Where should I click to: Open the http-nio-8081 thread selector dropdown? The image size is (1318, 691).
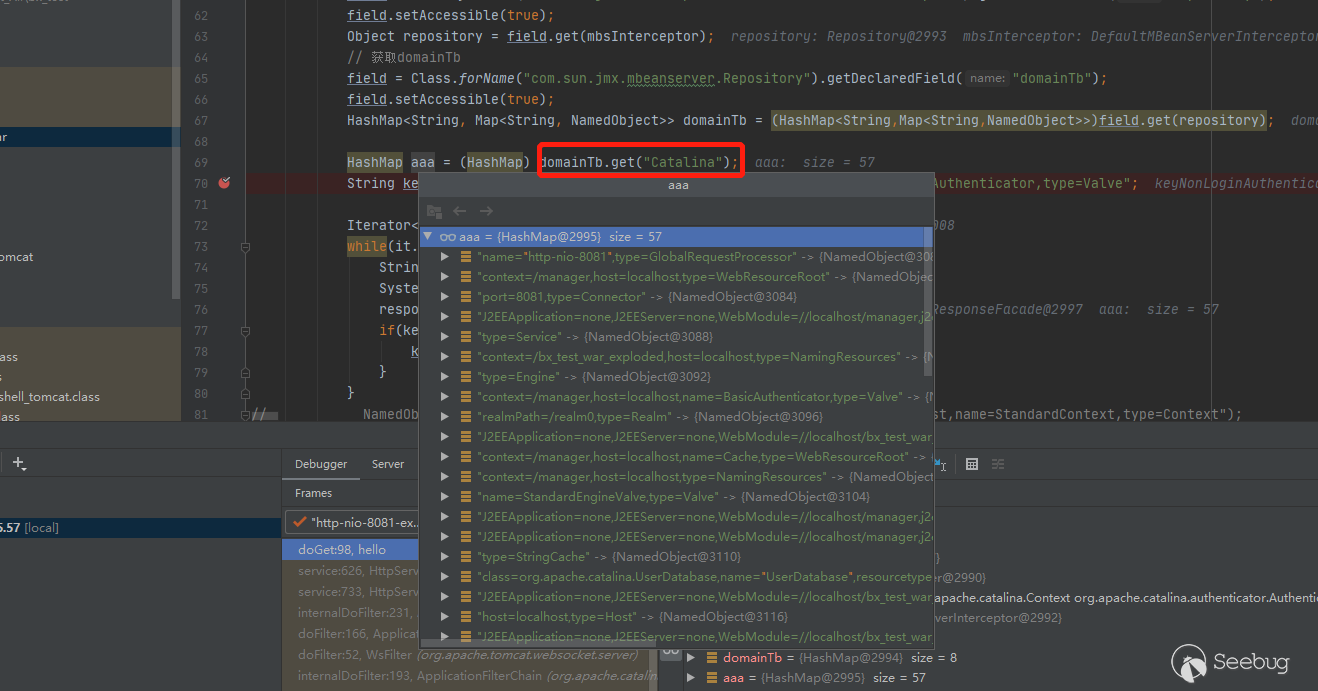click(x=352, y=522)
